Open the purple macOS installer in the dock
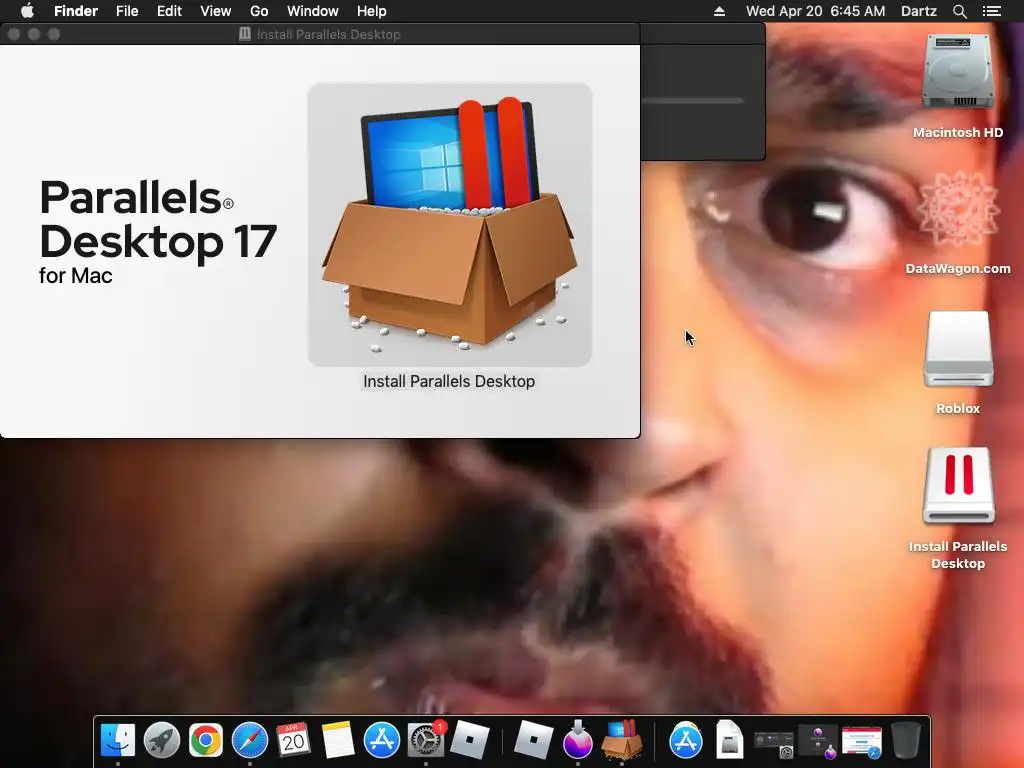 coord(577,741)
